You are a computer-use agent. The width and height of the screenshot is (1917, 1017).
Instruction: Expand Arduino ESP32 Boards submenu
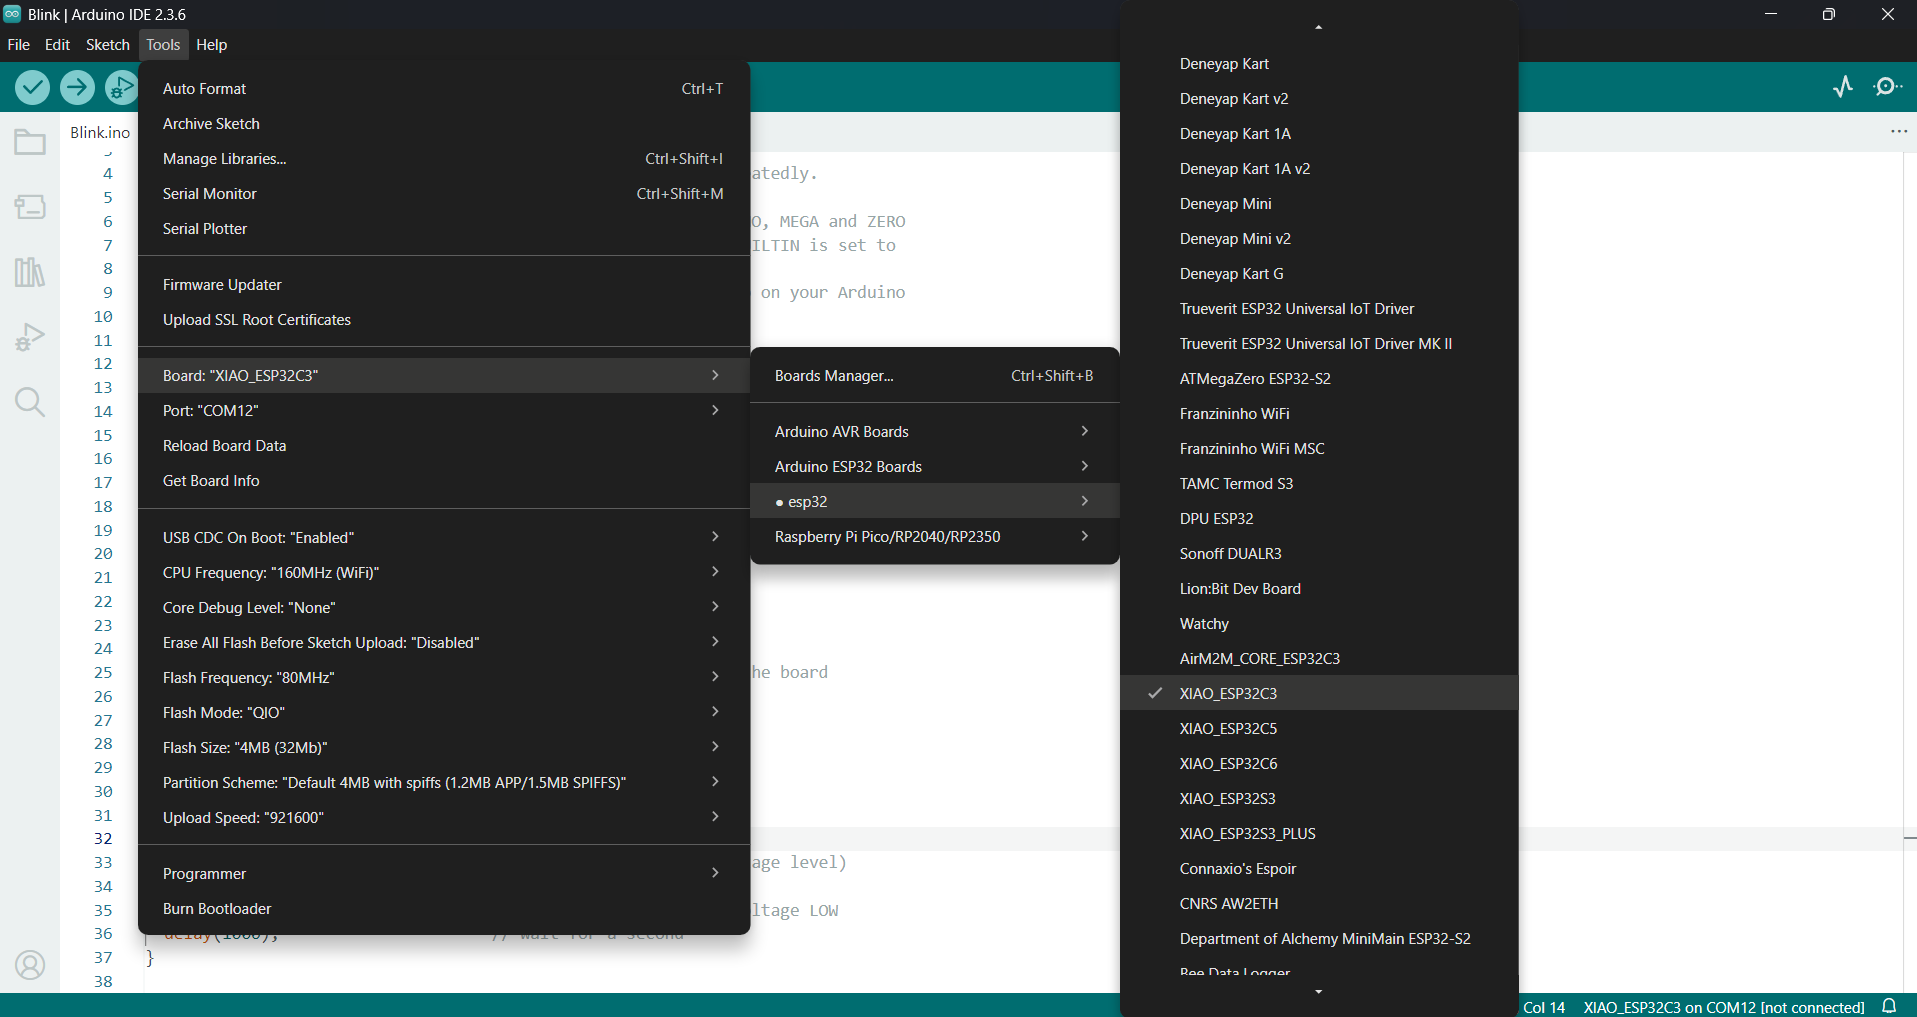click(x=934, y=466)
